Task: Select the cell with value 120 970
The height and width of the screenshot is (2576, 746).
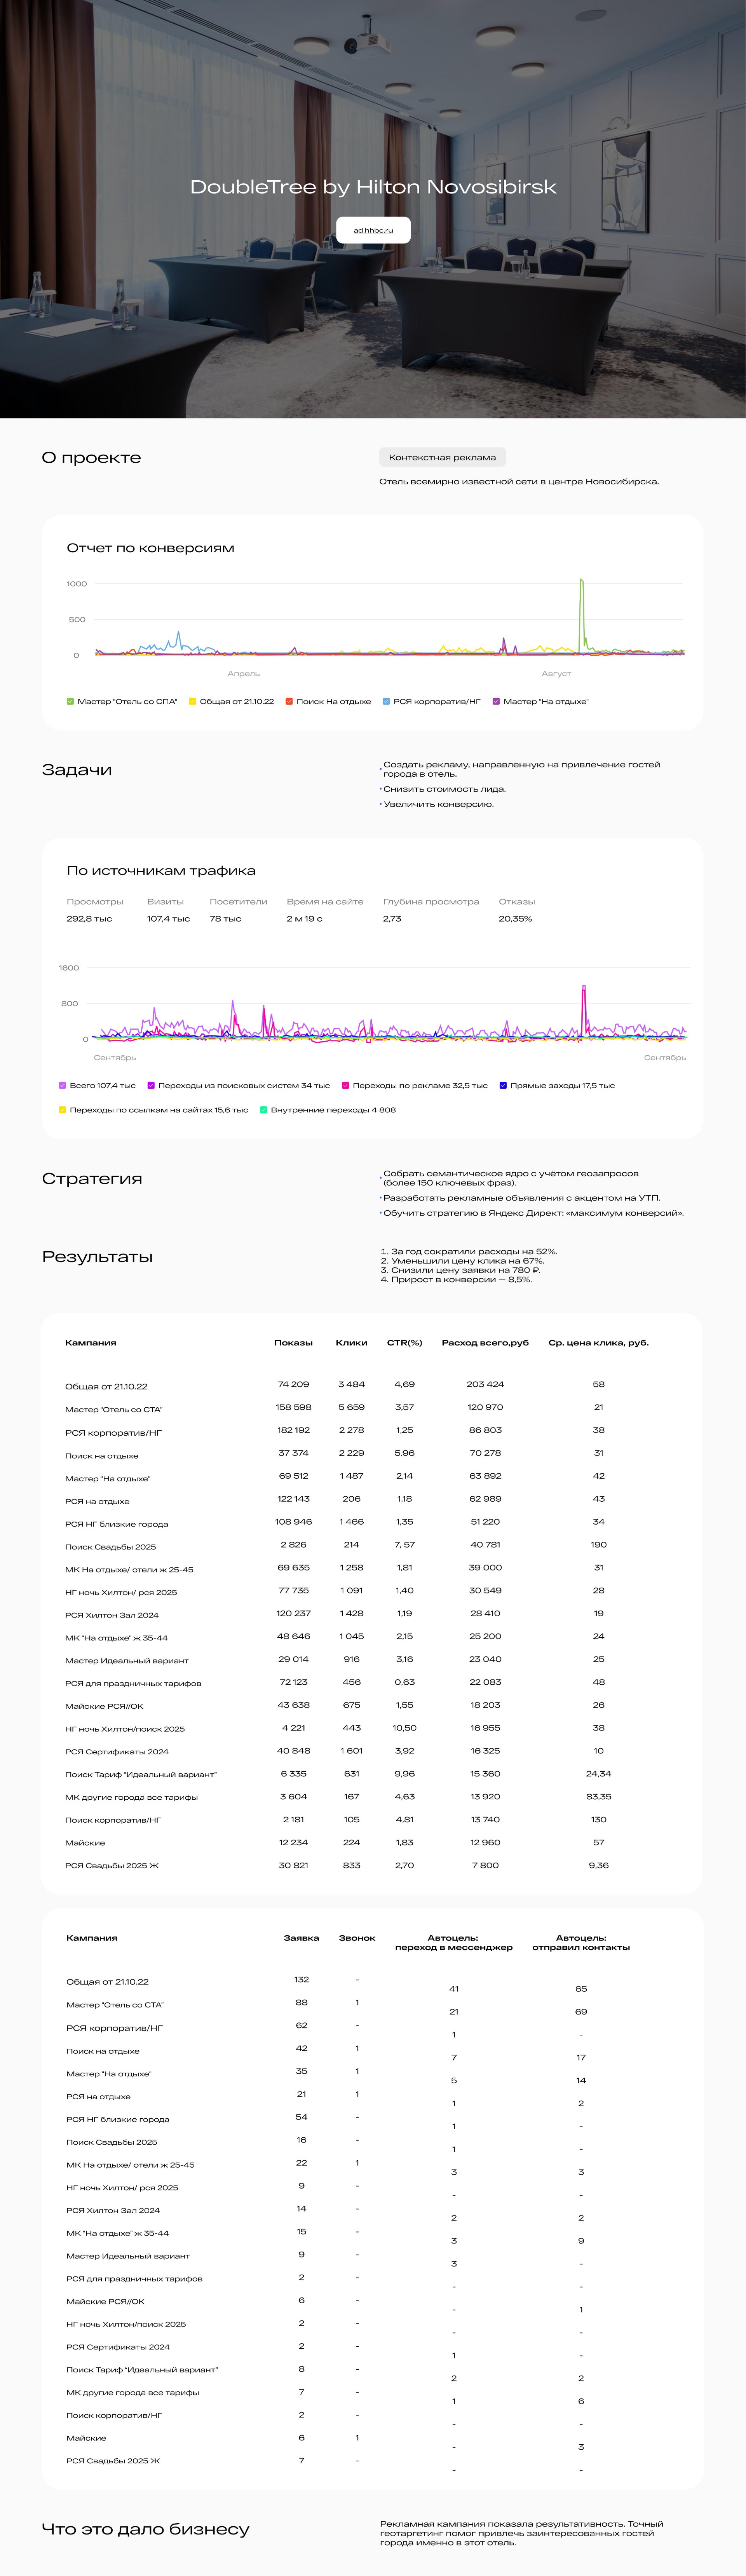Action: (485, 1407)
